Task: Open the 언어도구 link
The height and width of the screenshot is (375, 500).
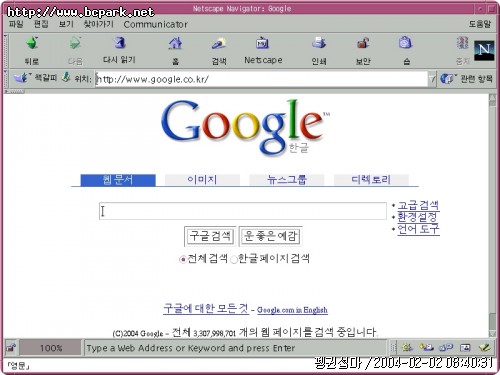Action: (x=418, y=229)
